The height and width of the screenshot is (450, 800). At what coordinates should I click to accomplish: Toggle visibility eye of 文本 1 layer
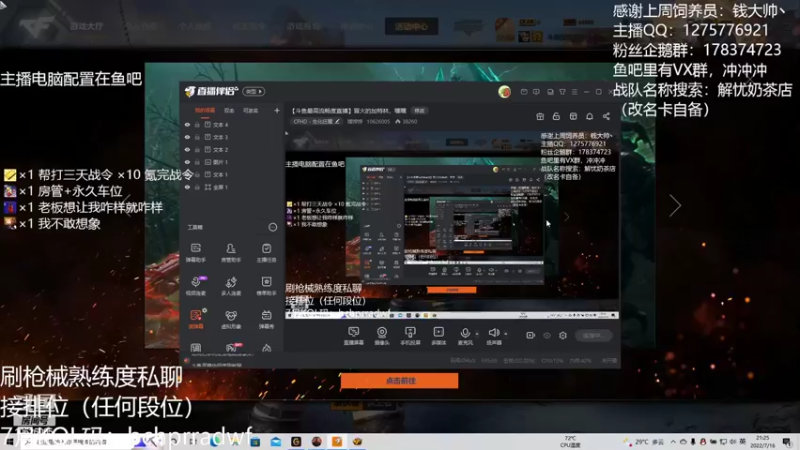[187, 174]
